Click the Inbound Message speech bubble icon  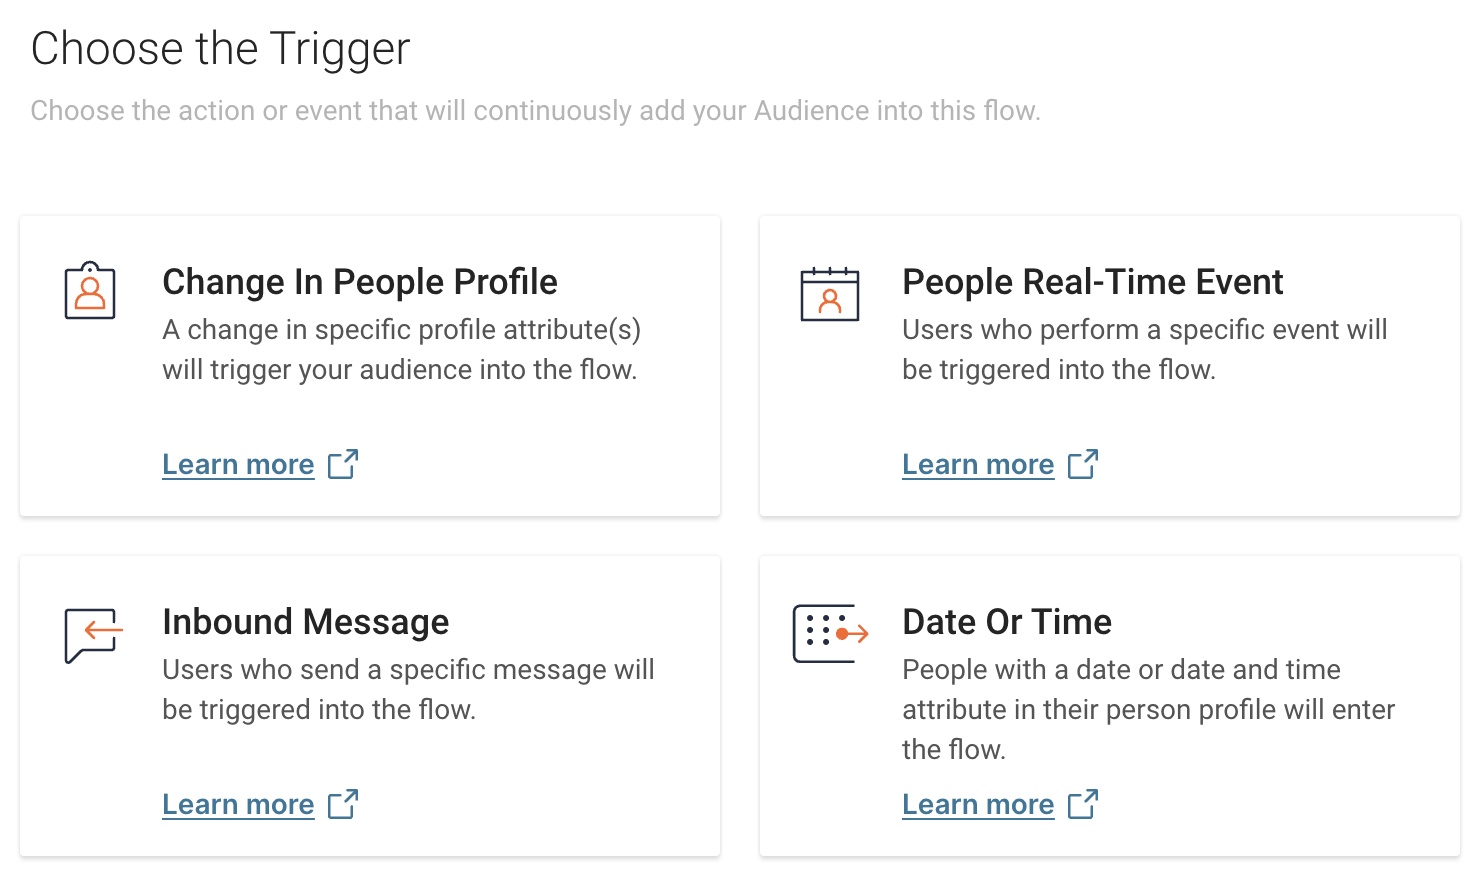point(93,634)
